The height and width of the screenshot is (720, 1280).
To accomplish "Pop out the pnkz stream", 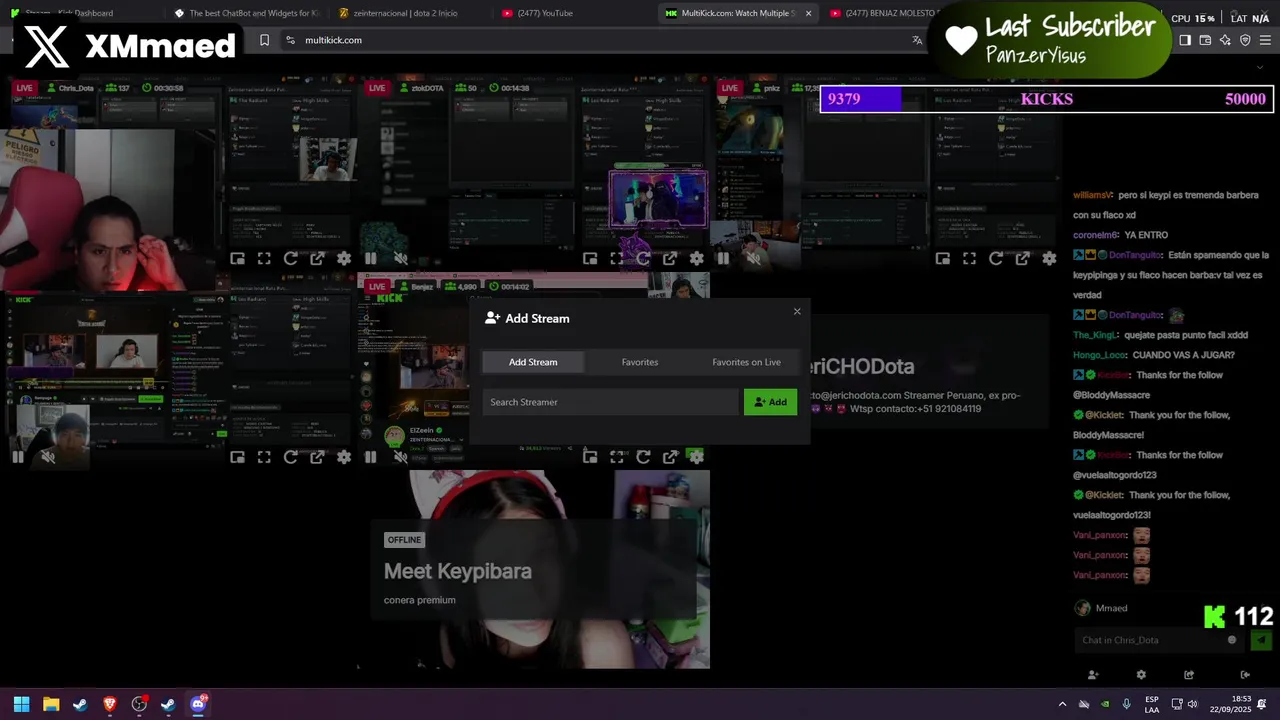I will point(1023,258).
